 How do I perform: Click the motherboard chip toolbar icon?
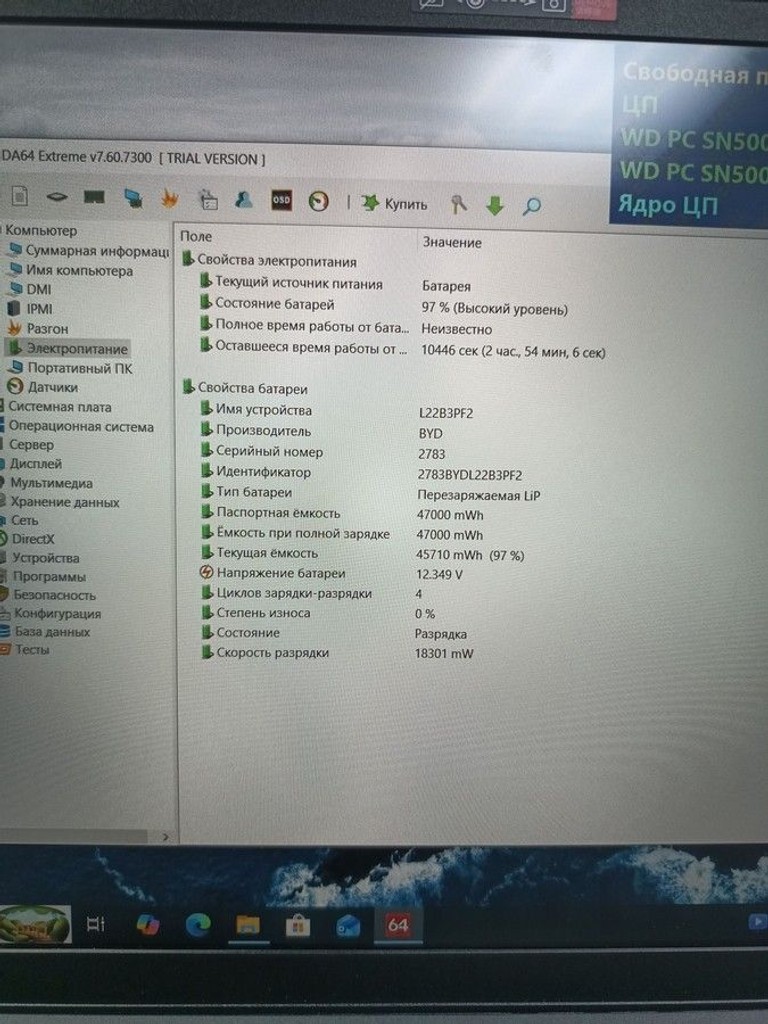[57, 197]
